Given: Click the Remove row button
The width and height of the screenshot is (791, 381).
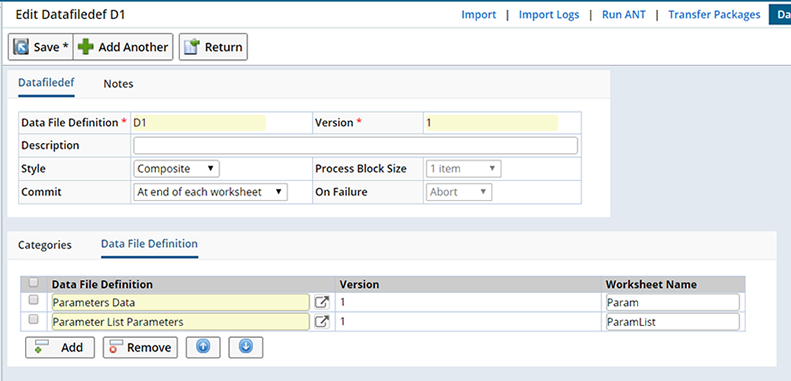Looking at the screenshot, I should pos(140,347).
